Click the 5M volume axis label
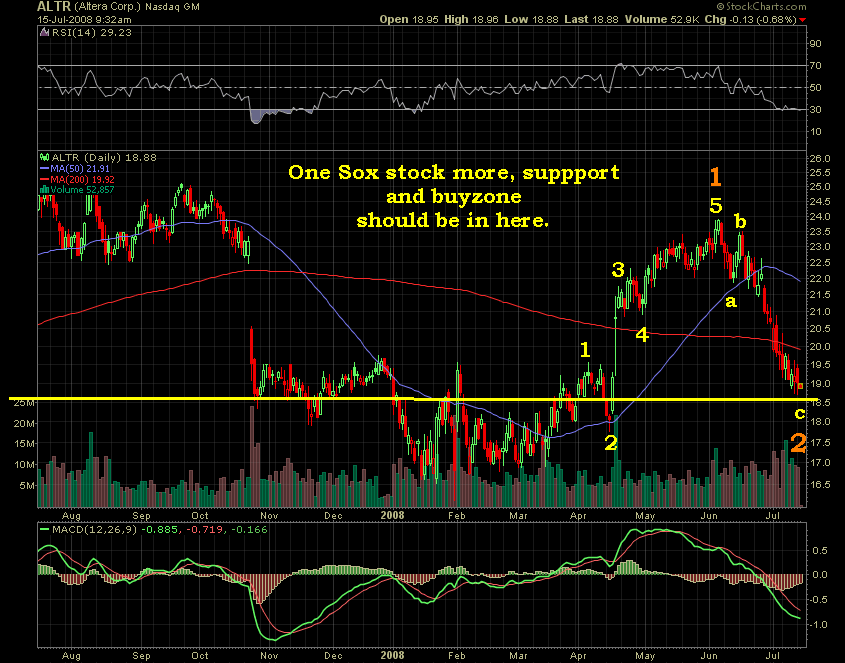845x663 pixels. click(27, 485)
